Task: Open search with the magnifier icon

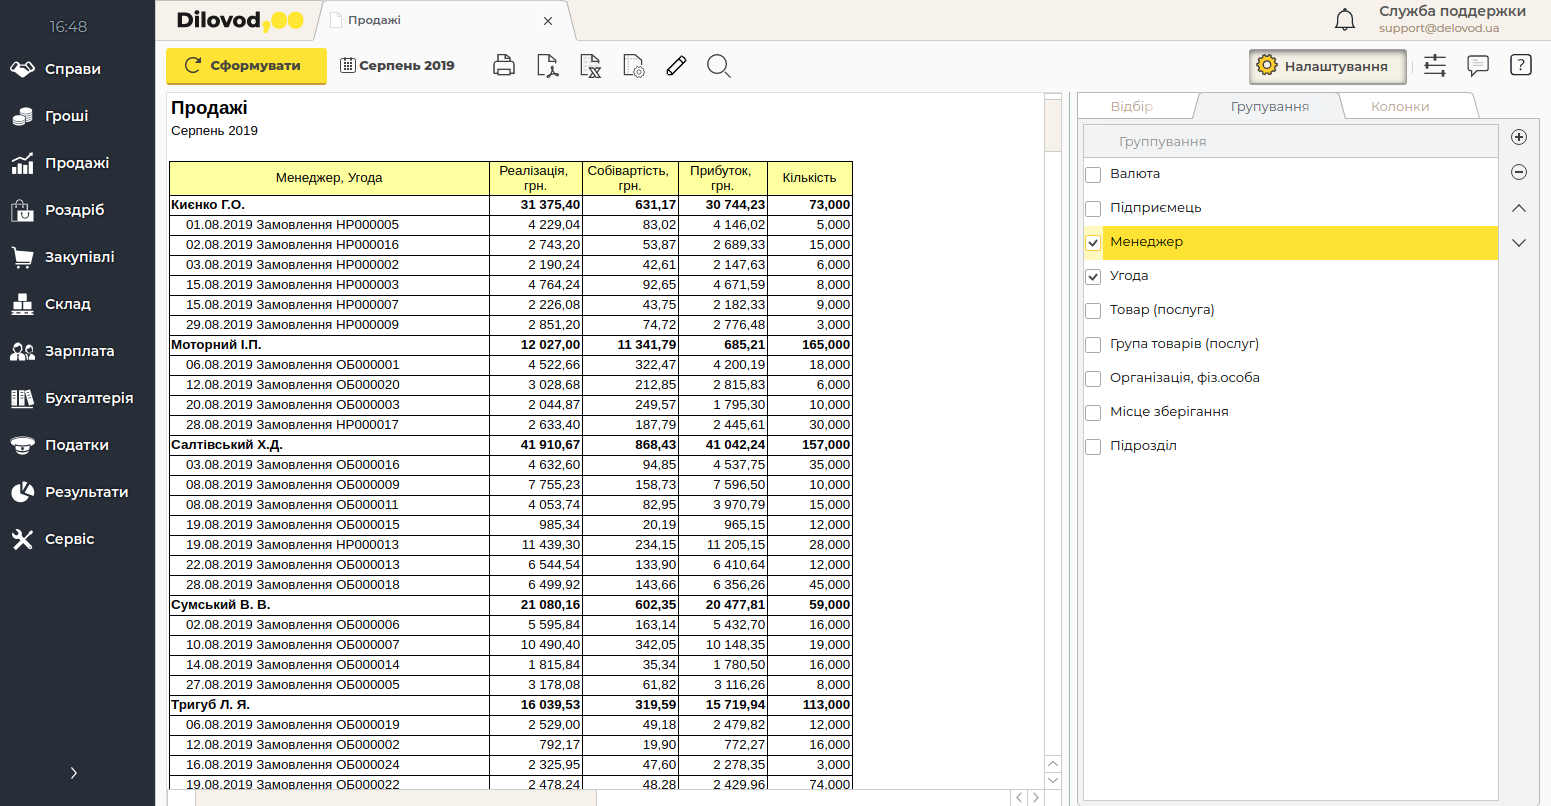Action: 718,66
